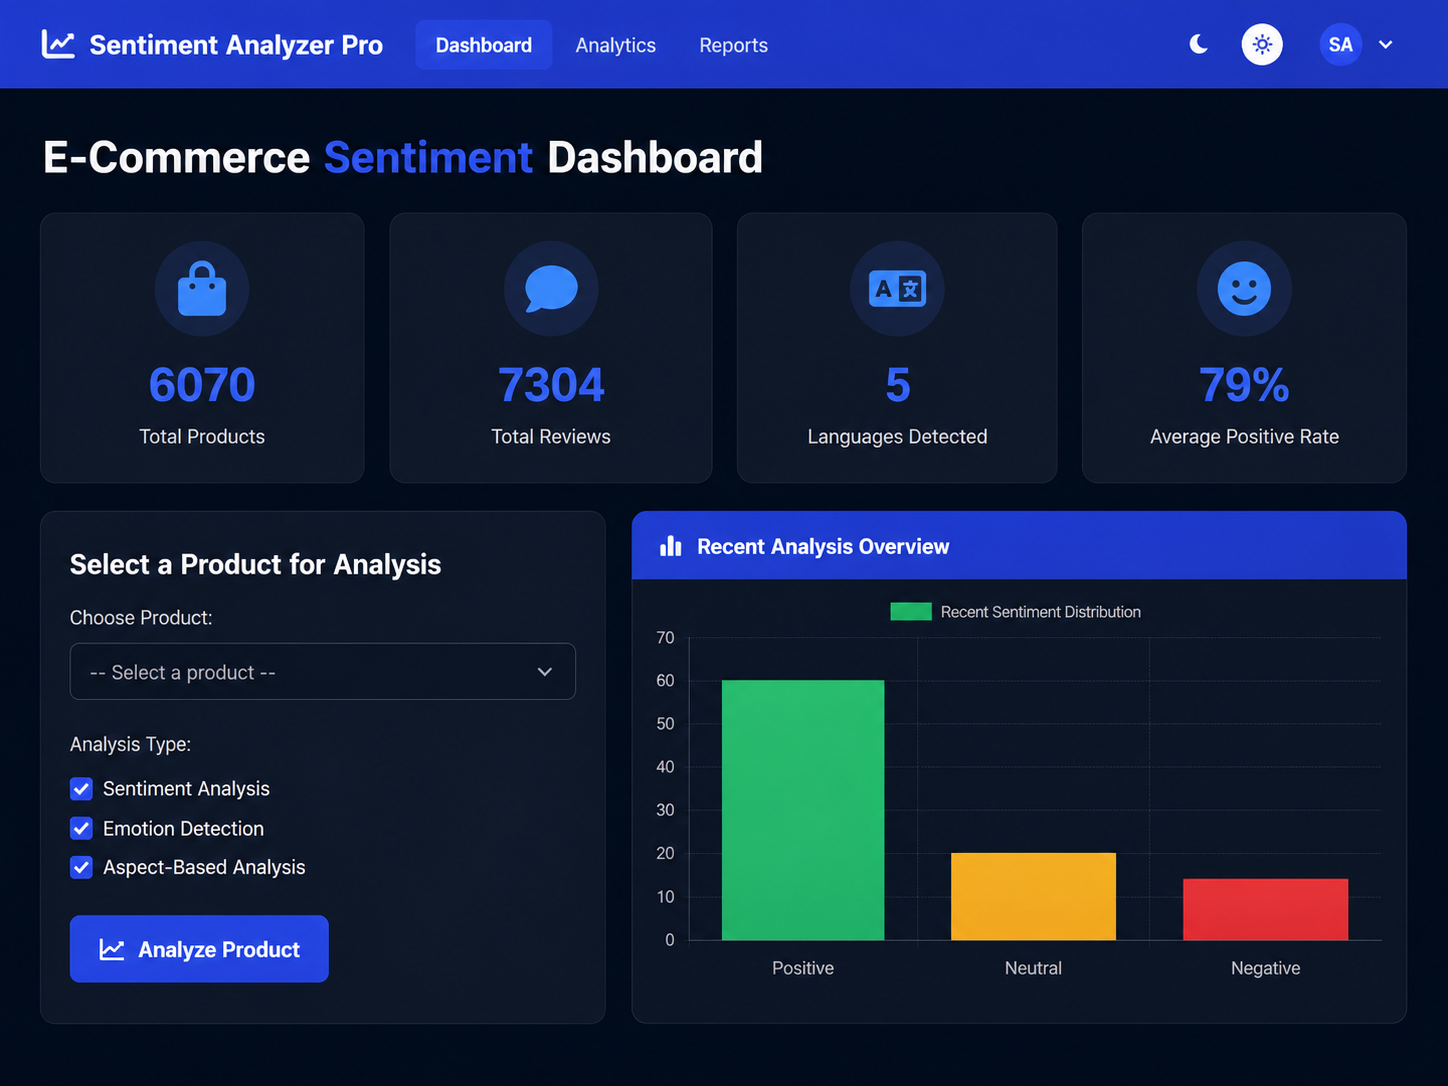The image size is (1448, 1086).
Task: Open the Reports nav tab
Action: (x=733, y=45)
